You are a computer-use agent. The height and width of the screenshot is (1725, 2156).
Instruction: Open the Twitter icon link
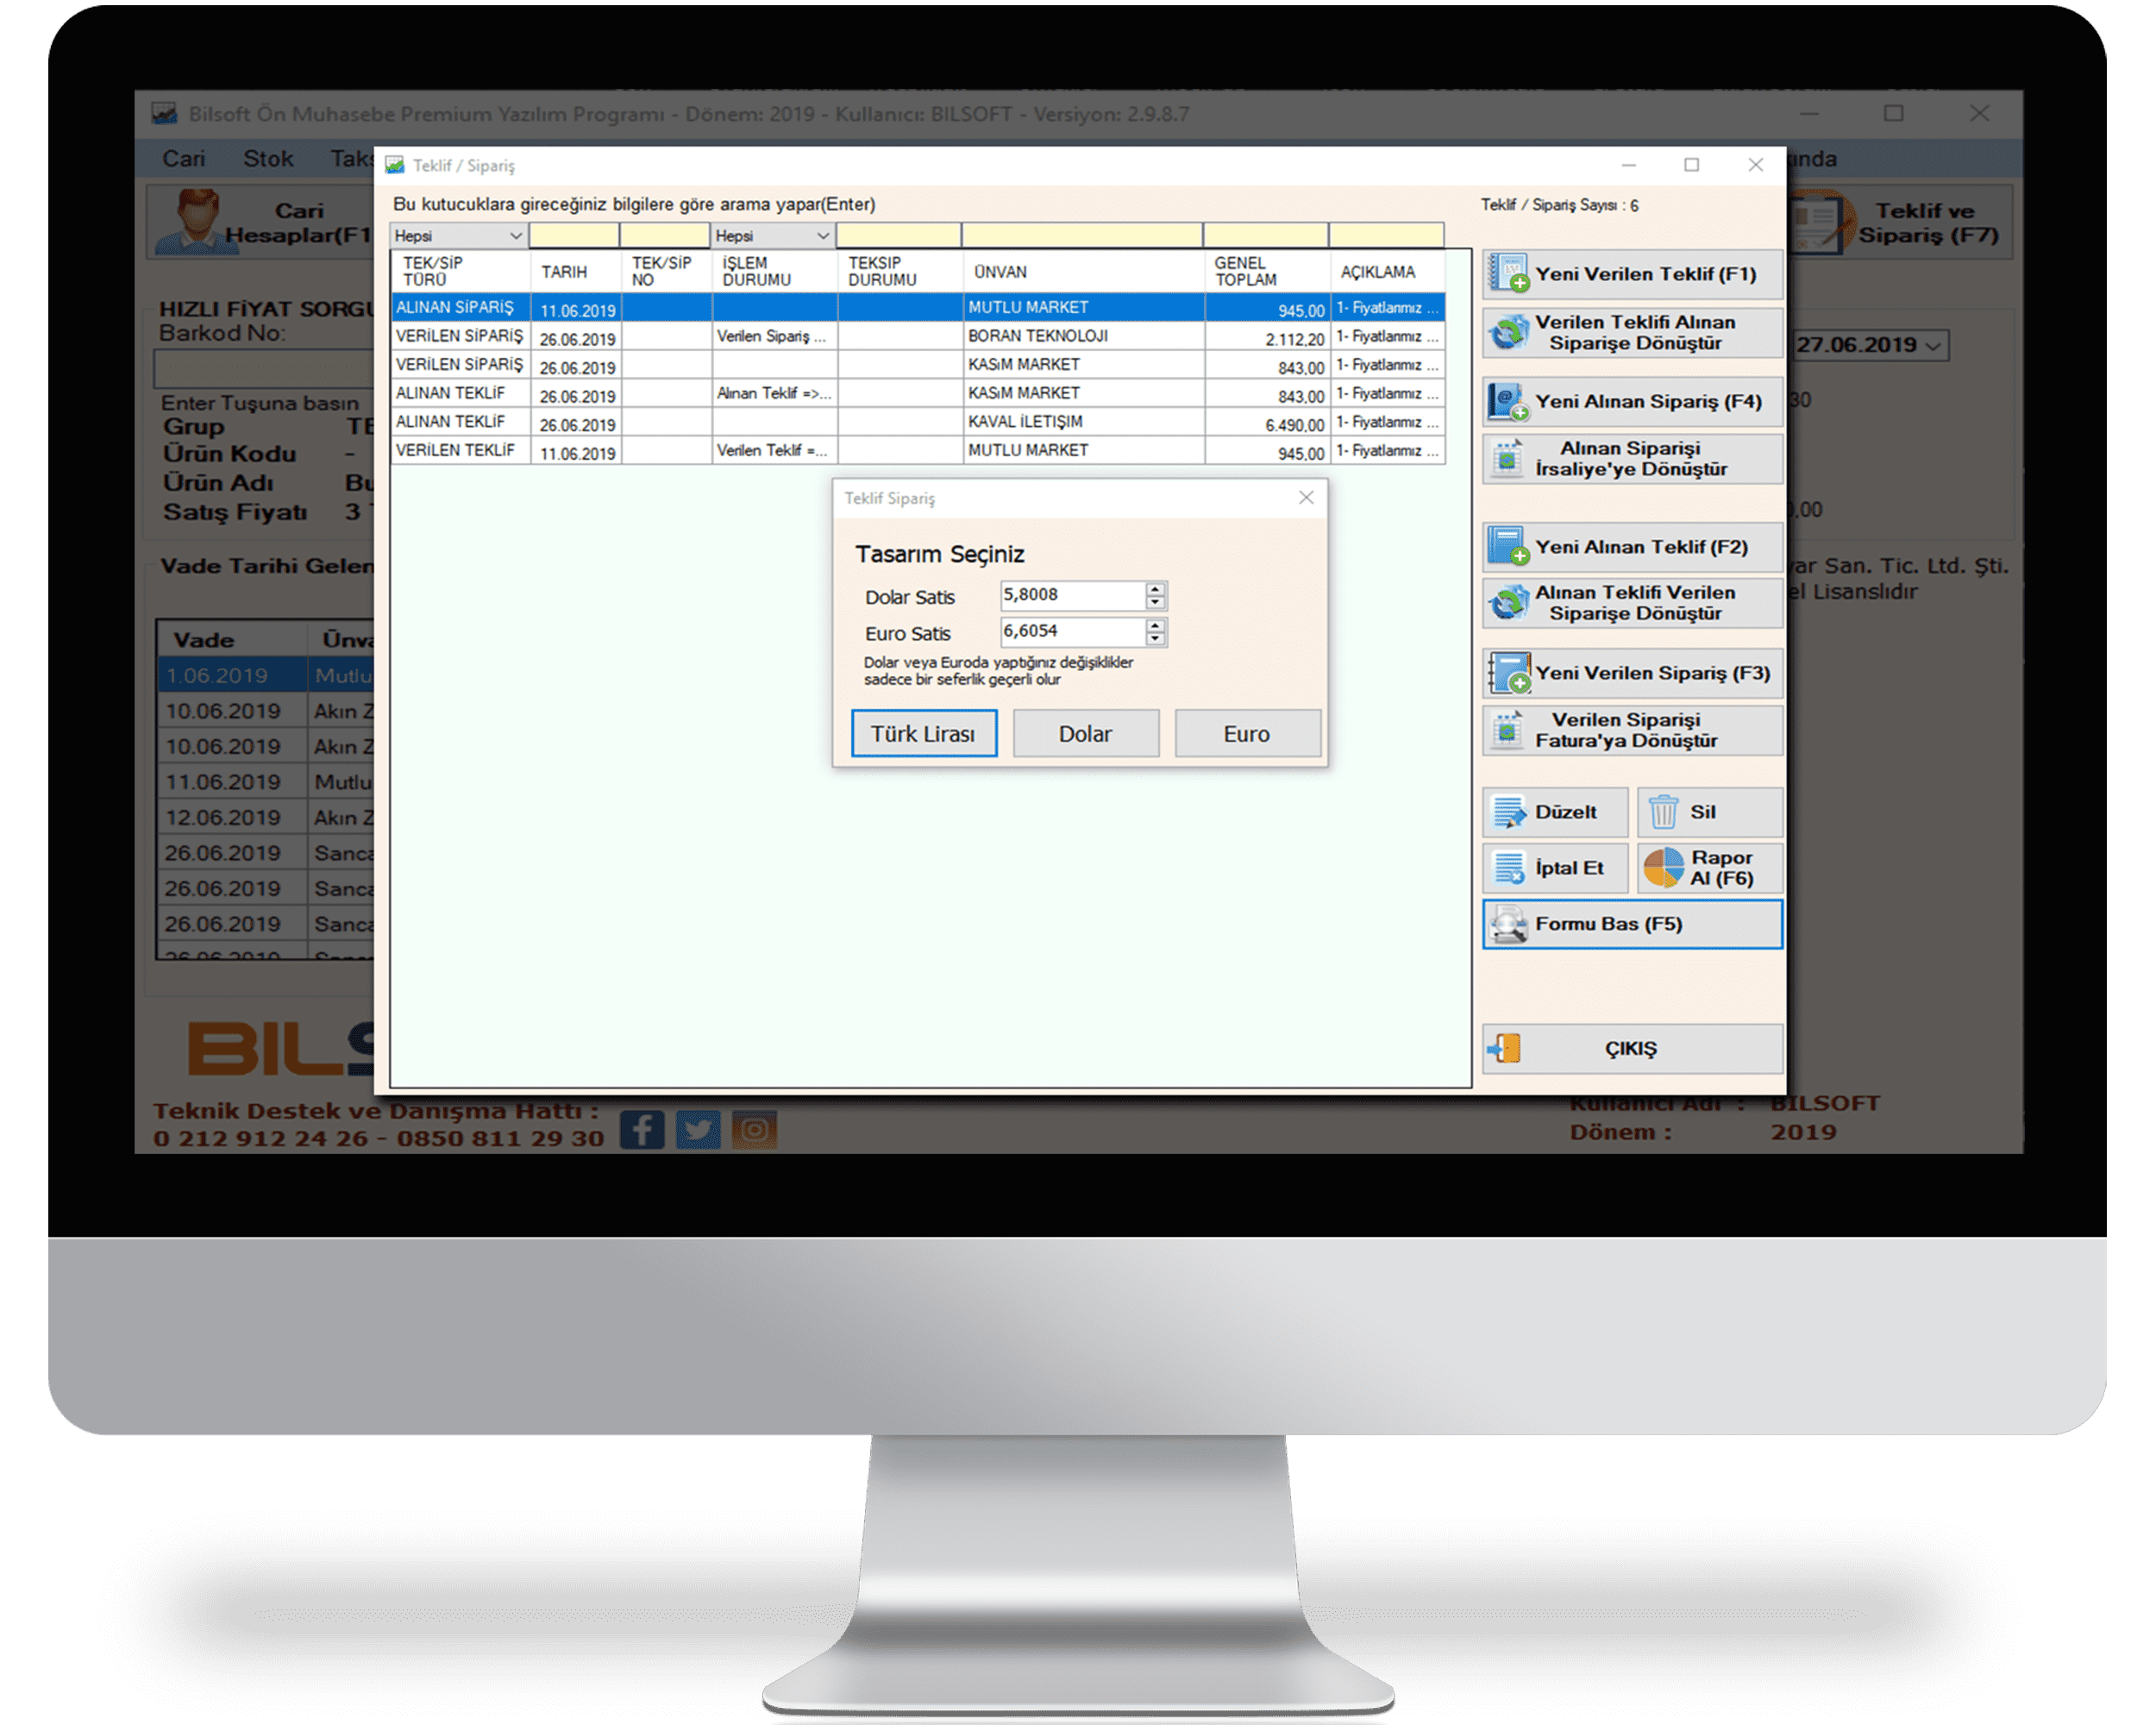tap(698, 1130)
